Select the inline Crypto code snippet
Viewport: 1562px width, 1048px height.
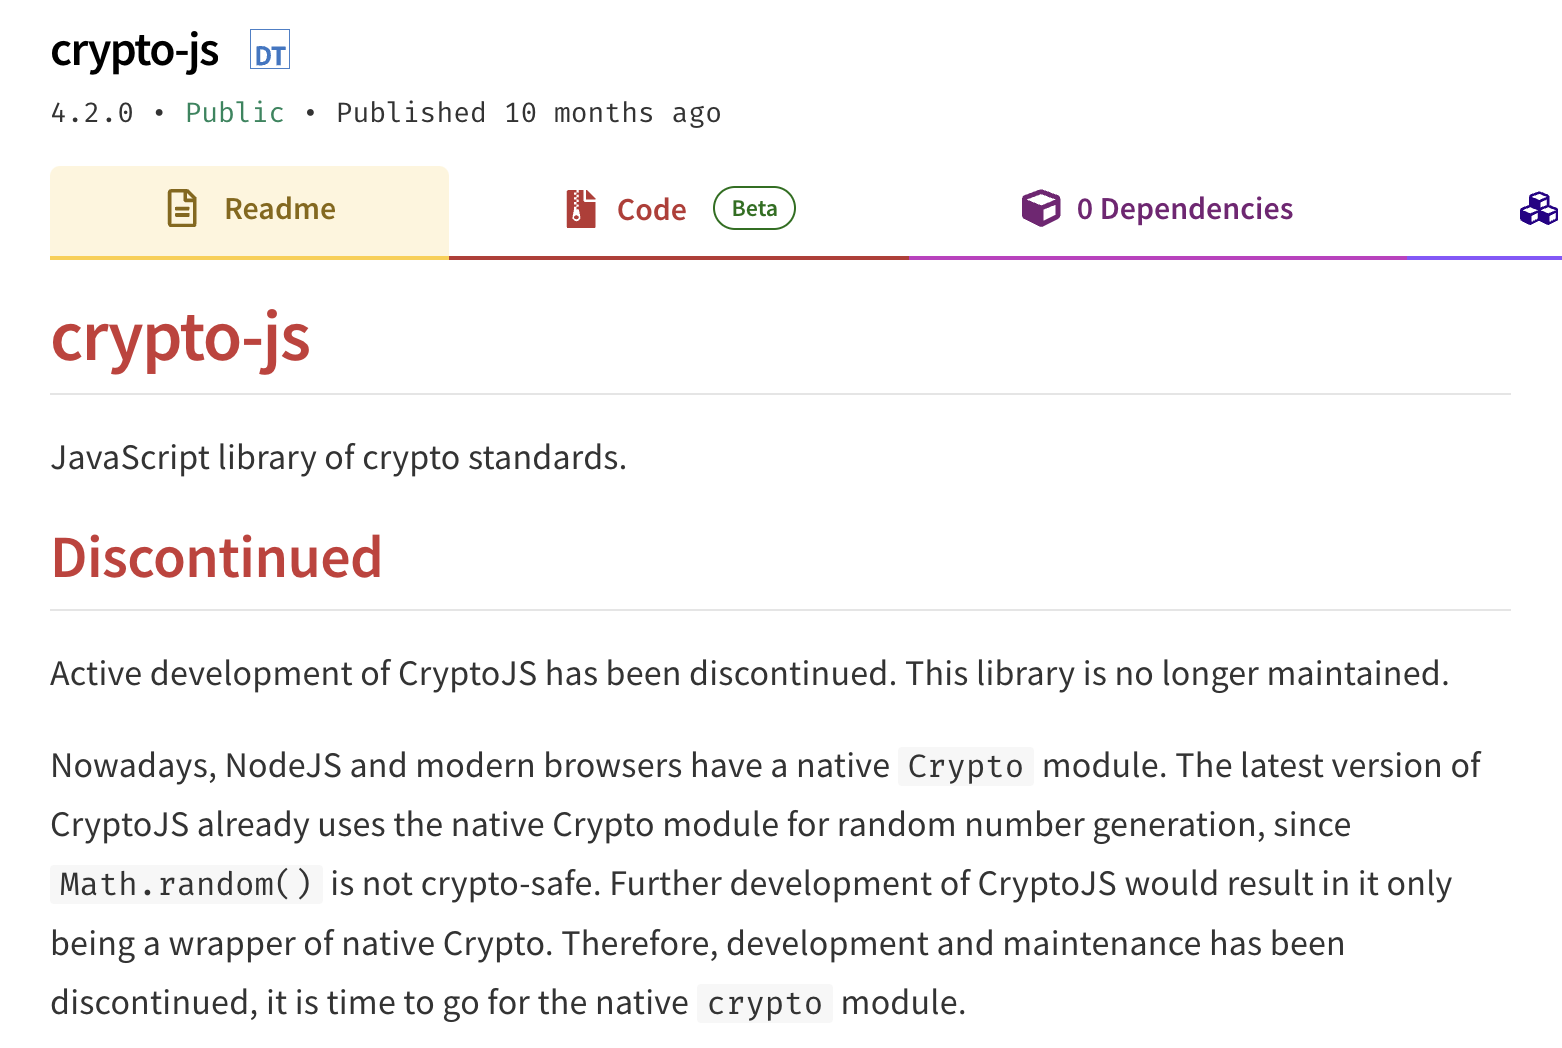tap(964, 766)
